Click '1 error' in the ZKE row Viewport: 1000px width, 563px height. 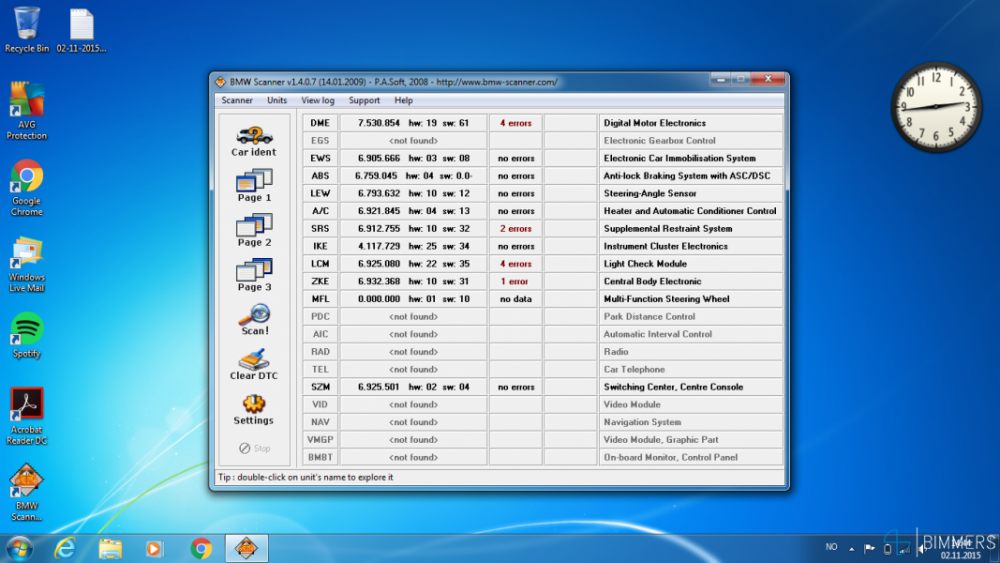point(515,281)
